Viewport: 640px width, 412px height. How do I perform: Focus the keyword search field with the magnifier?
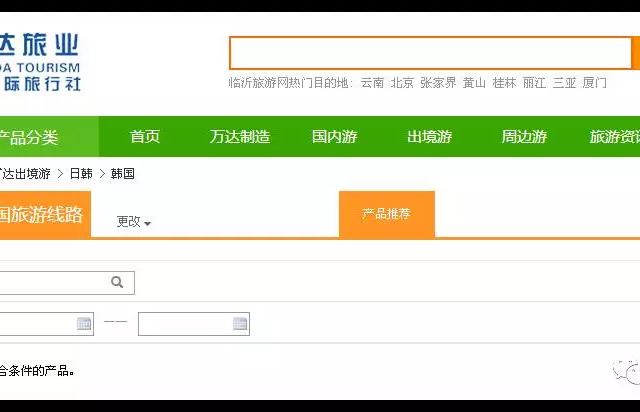(x=67, y=283)
